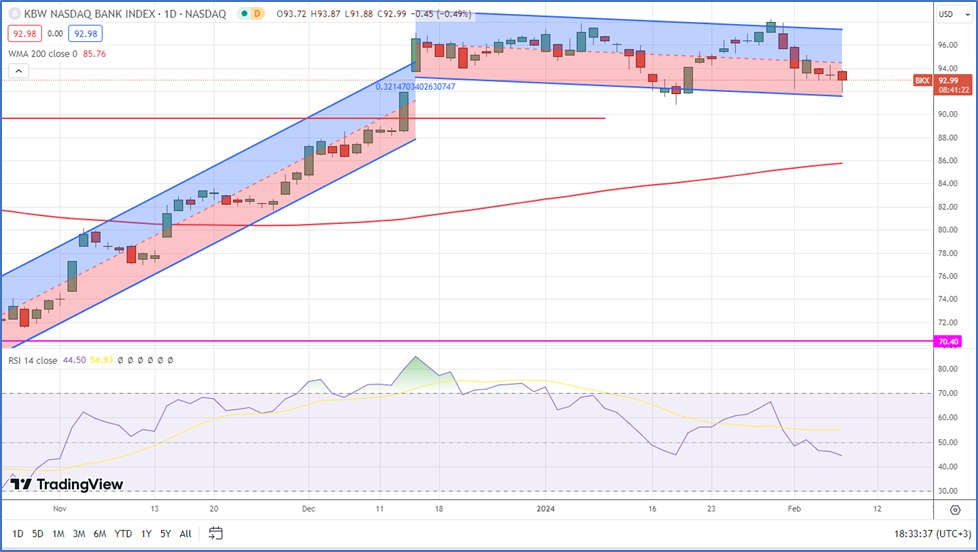This screenshot has height=552, width=978.
Task: Select the 5Y date range
Action: [165, 533]
